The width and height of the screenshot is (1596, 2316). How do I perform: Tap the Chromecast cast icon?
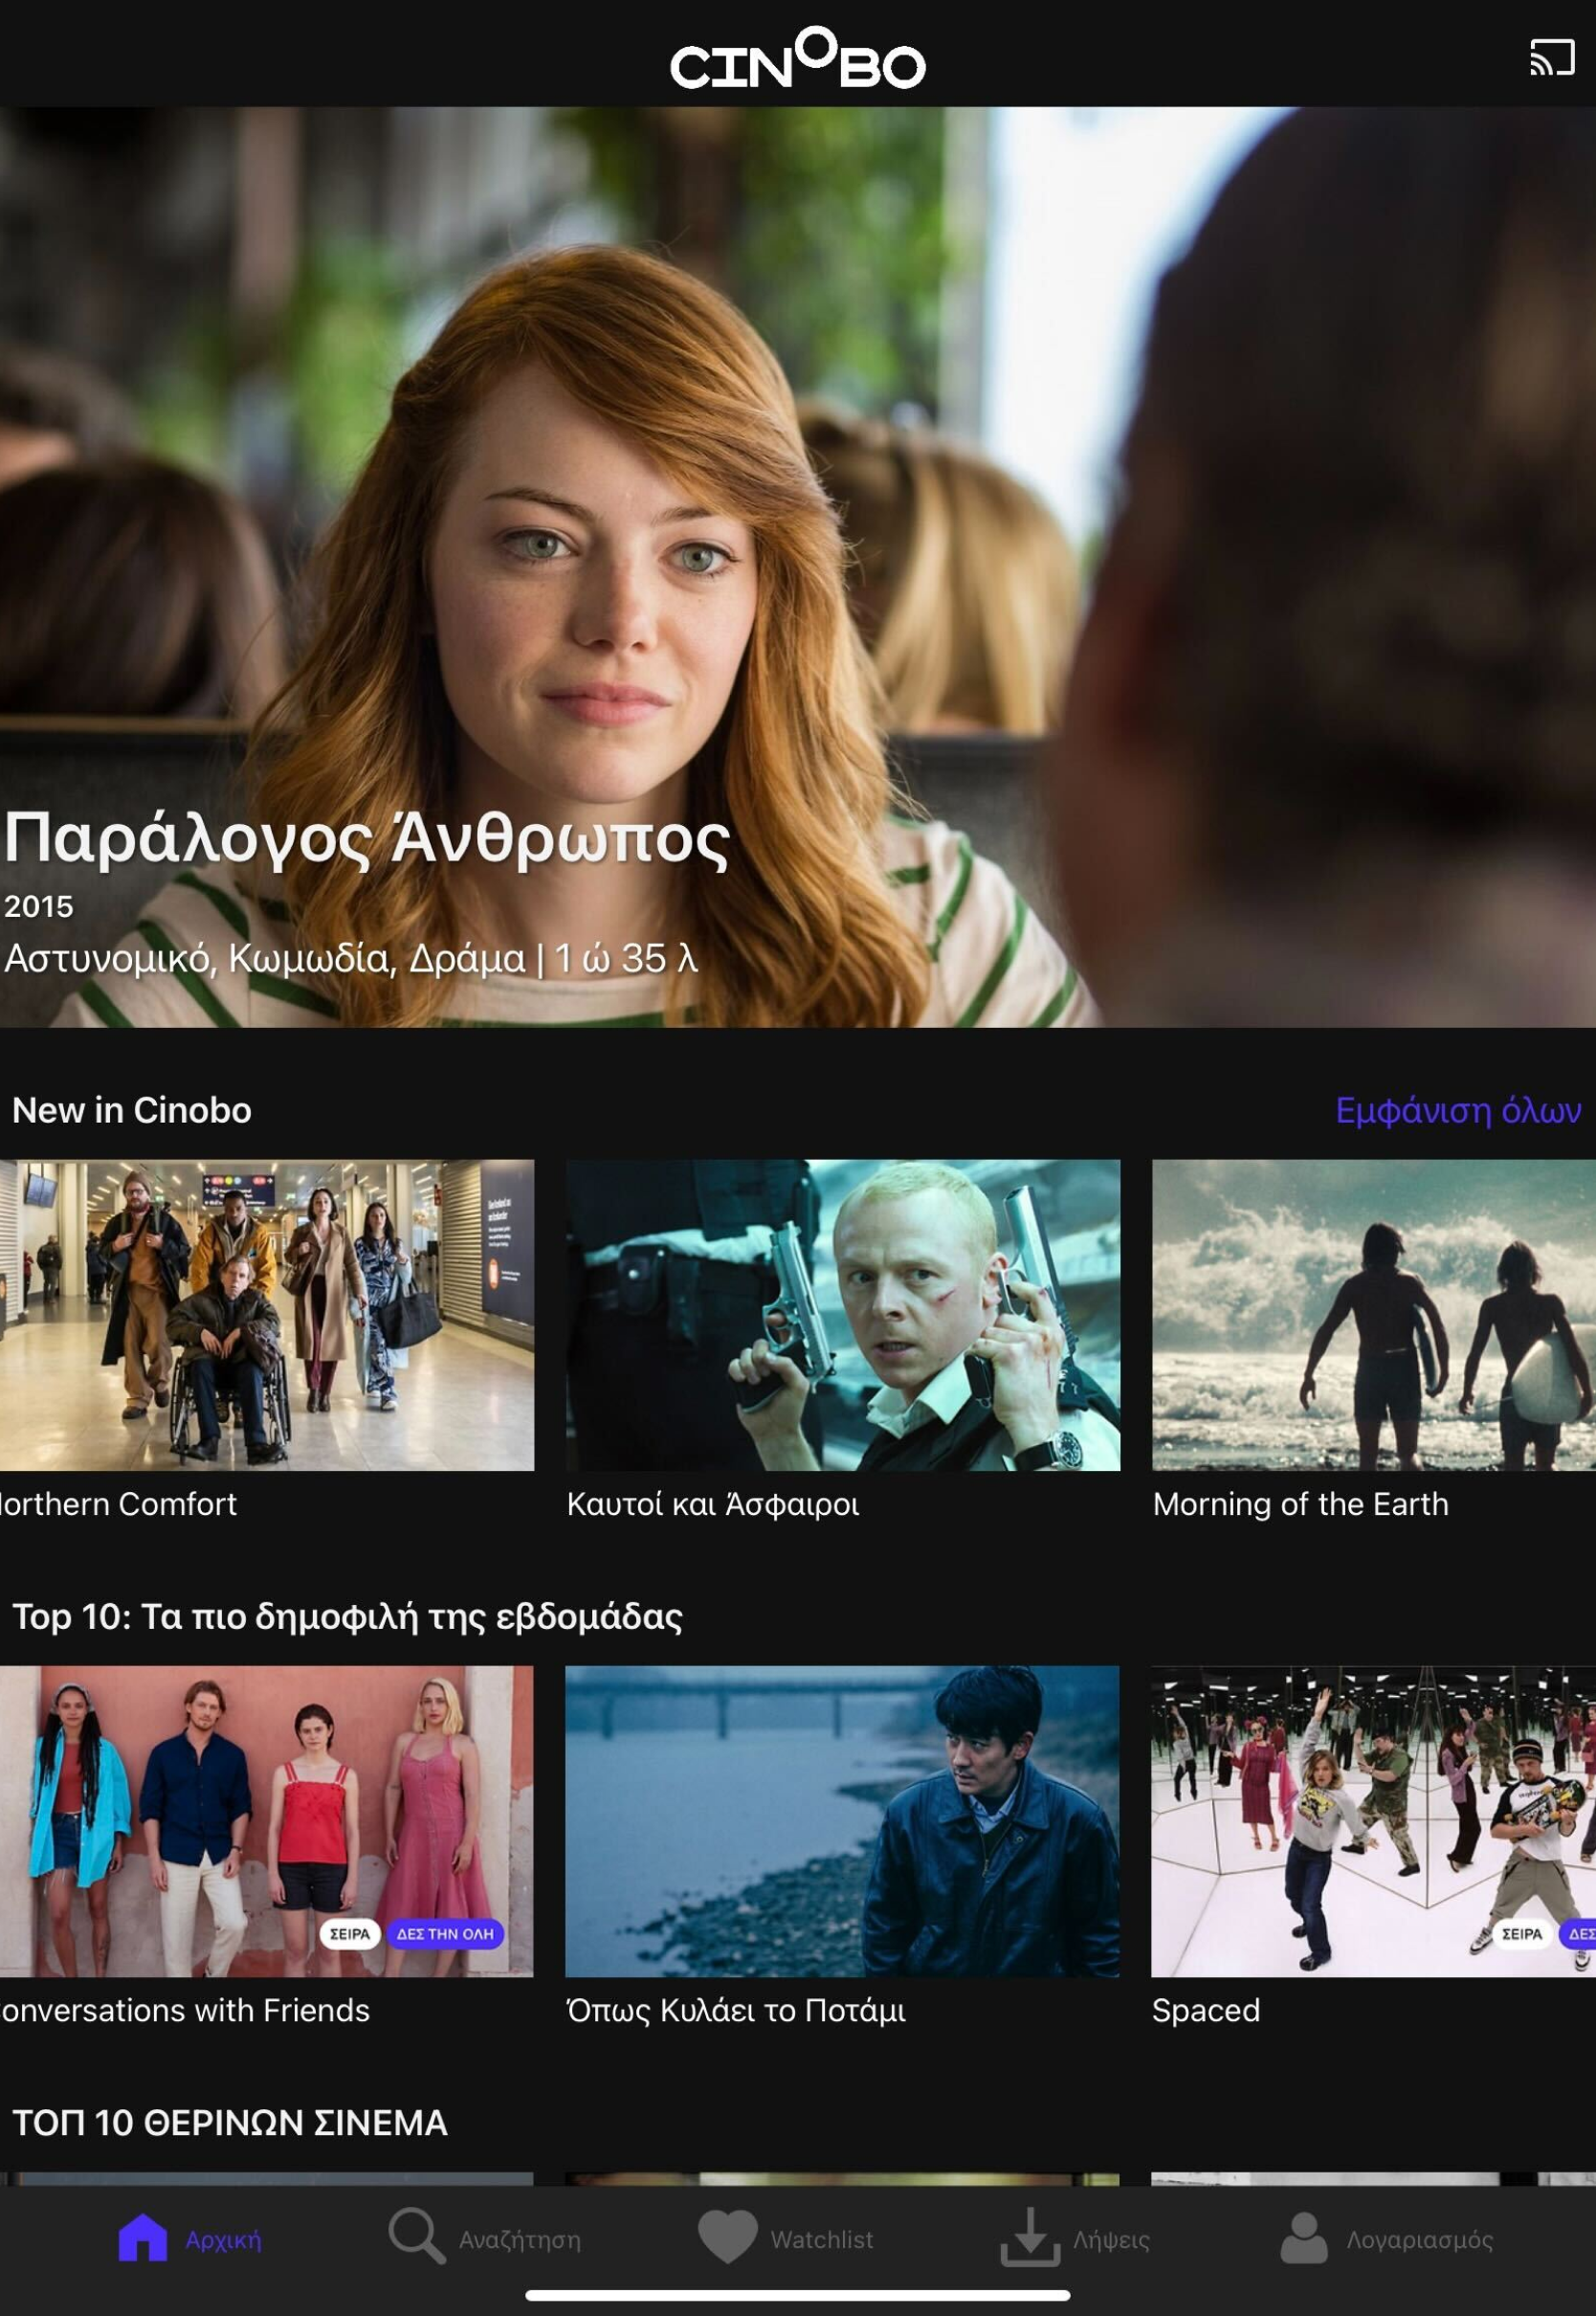coord(1552,58)
